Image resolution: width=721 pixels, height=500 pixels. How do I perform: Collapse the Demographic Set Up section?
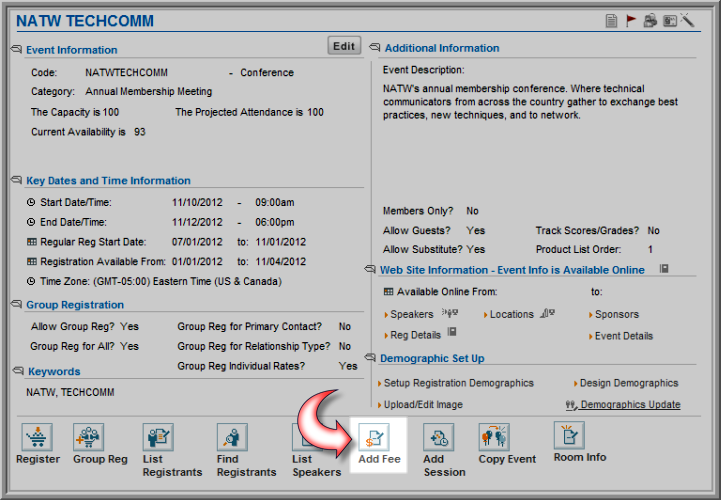tap(370, 357)
